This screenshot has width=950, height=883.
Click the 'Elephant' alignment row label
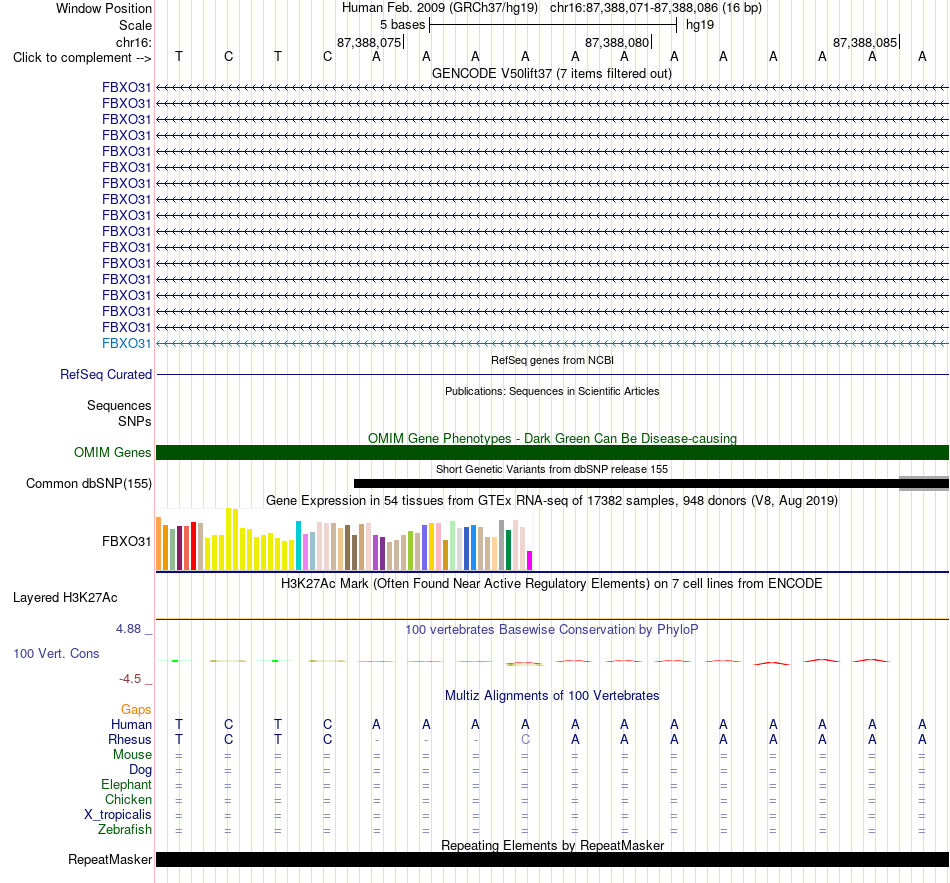126,785
